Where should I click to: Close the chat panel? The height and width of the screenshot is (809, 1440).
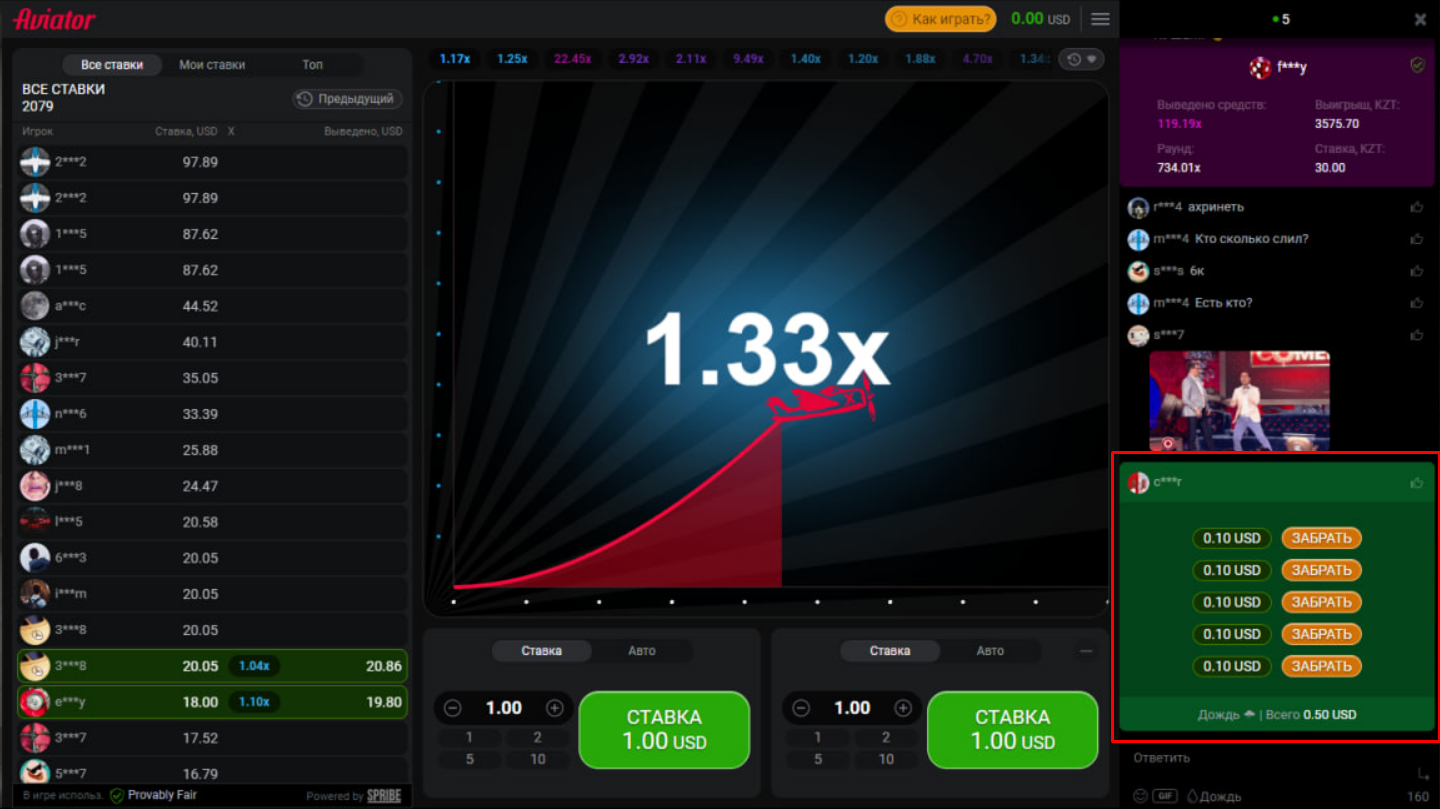pyautogui.click(x=1420, y=19)
